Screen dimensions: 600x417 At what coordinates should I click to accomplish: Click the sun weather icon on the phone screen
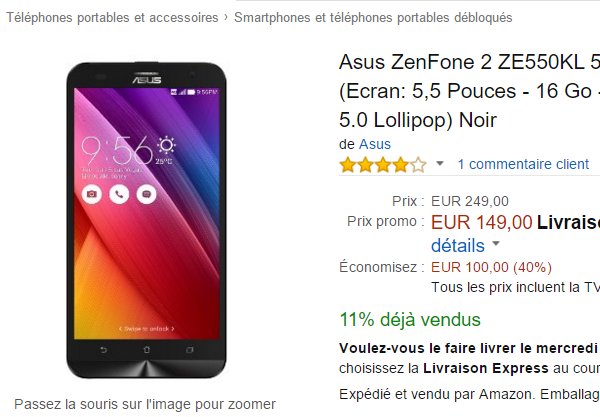[166, 145]
